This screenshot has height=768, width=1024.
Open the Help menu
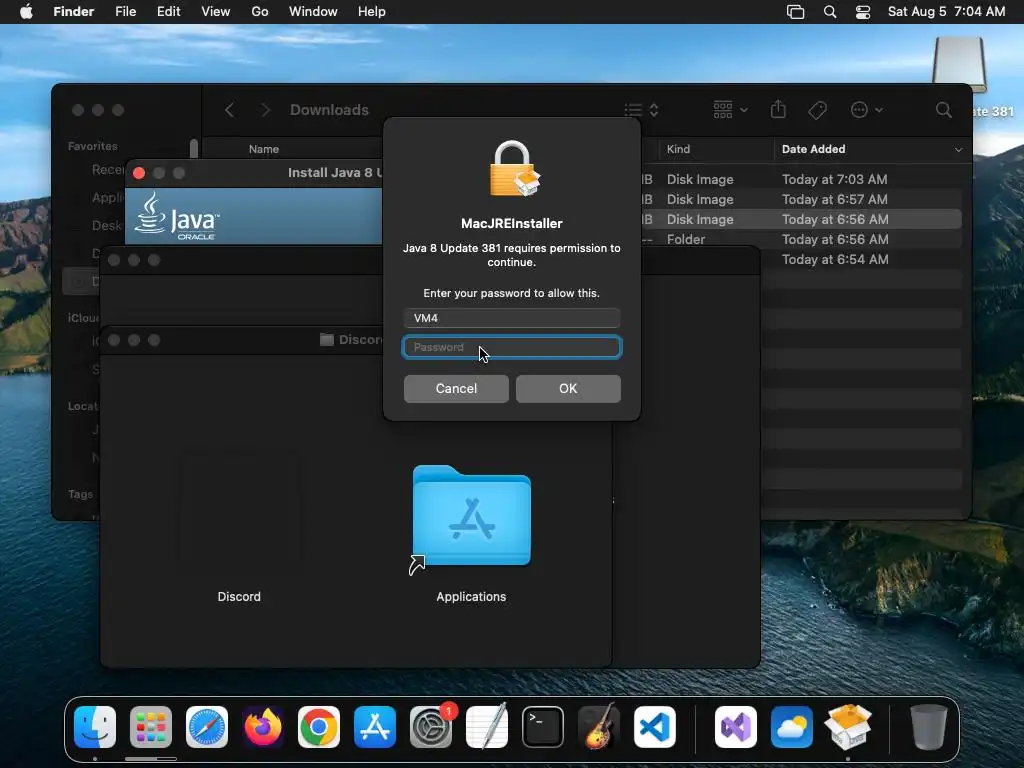372,12
